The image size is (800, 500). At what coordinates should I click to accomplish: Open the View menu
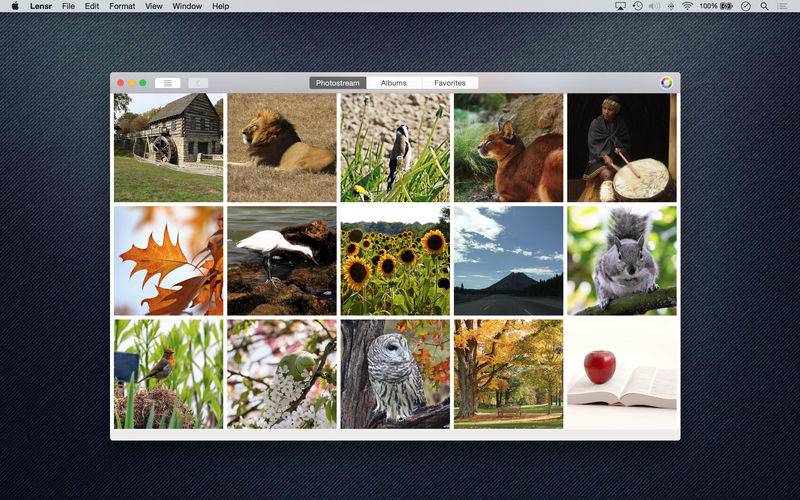click(154, 6)
